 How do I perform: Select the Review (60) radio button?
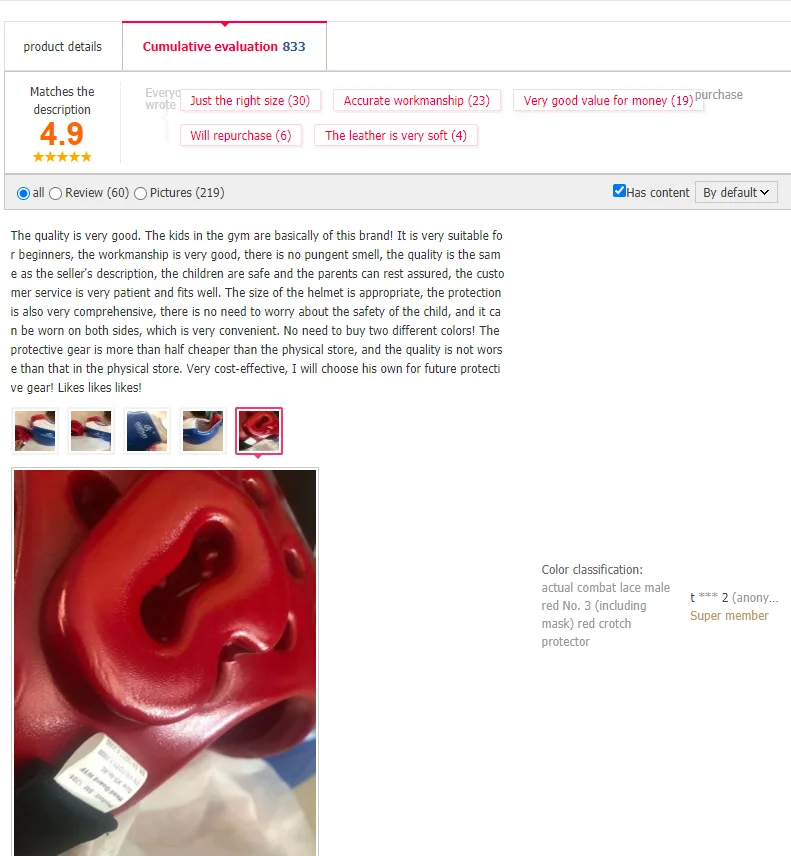coord(55,193)
